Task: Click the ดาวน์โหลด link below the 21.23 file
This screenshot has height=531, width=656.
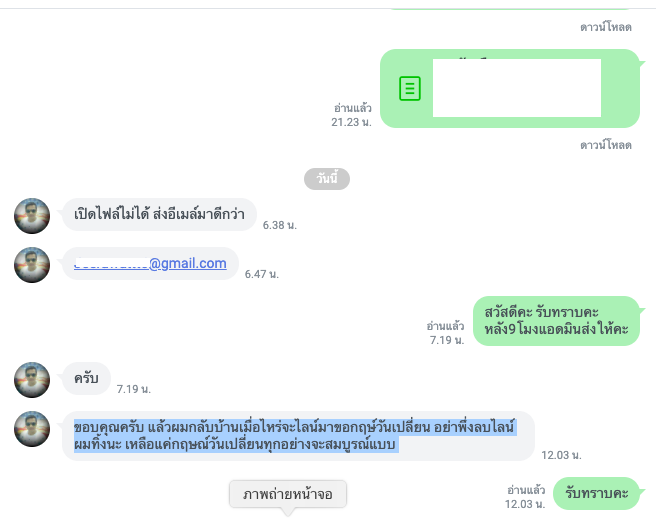Action: [x=606, y=145]
